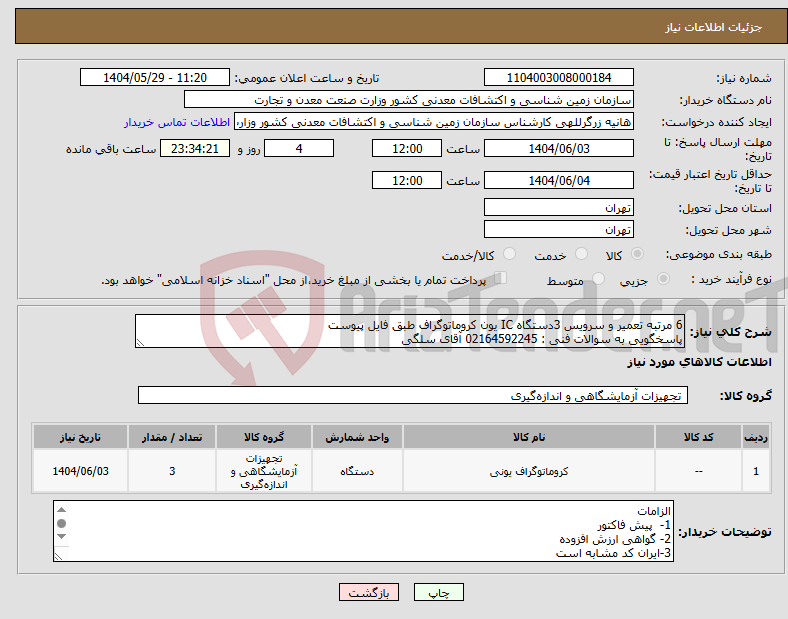Click the نام دستگاه خریدار field

(x=409, y=99)
